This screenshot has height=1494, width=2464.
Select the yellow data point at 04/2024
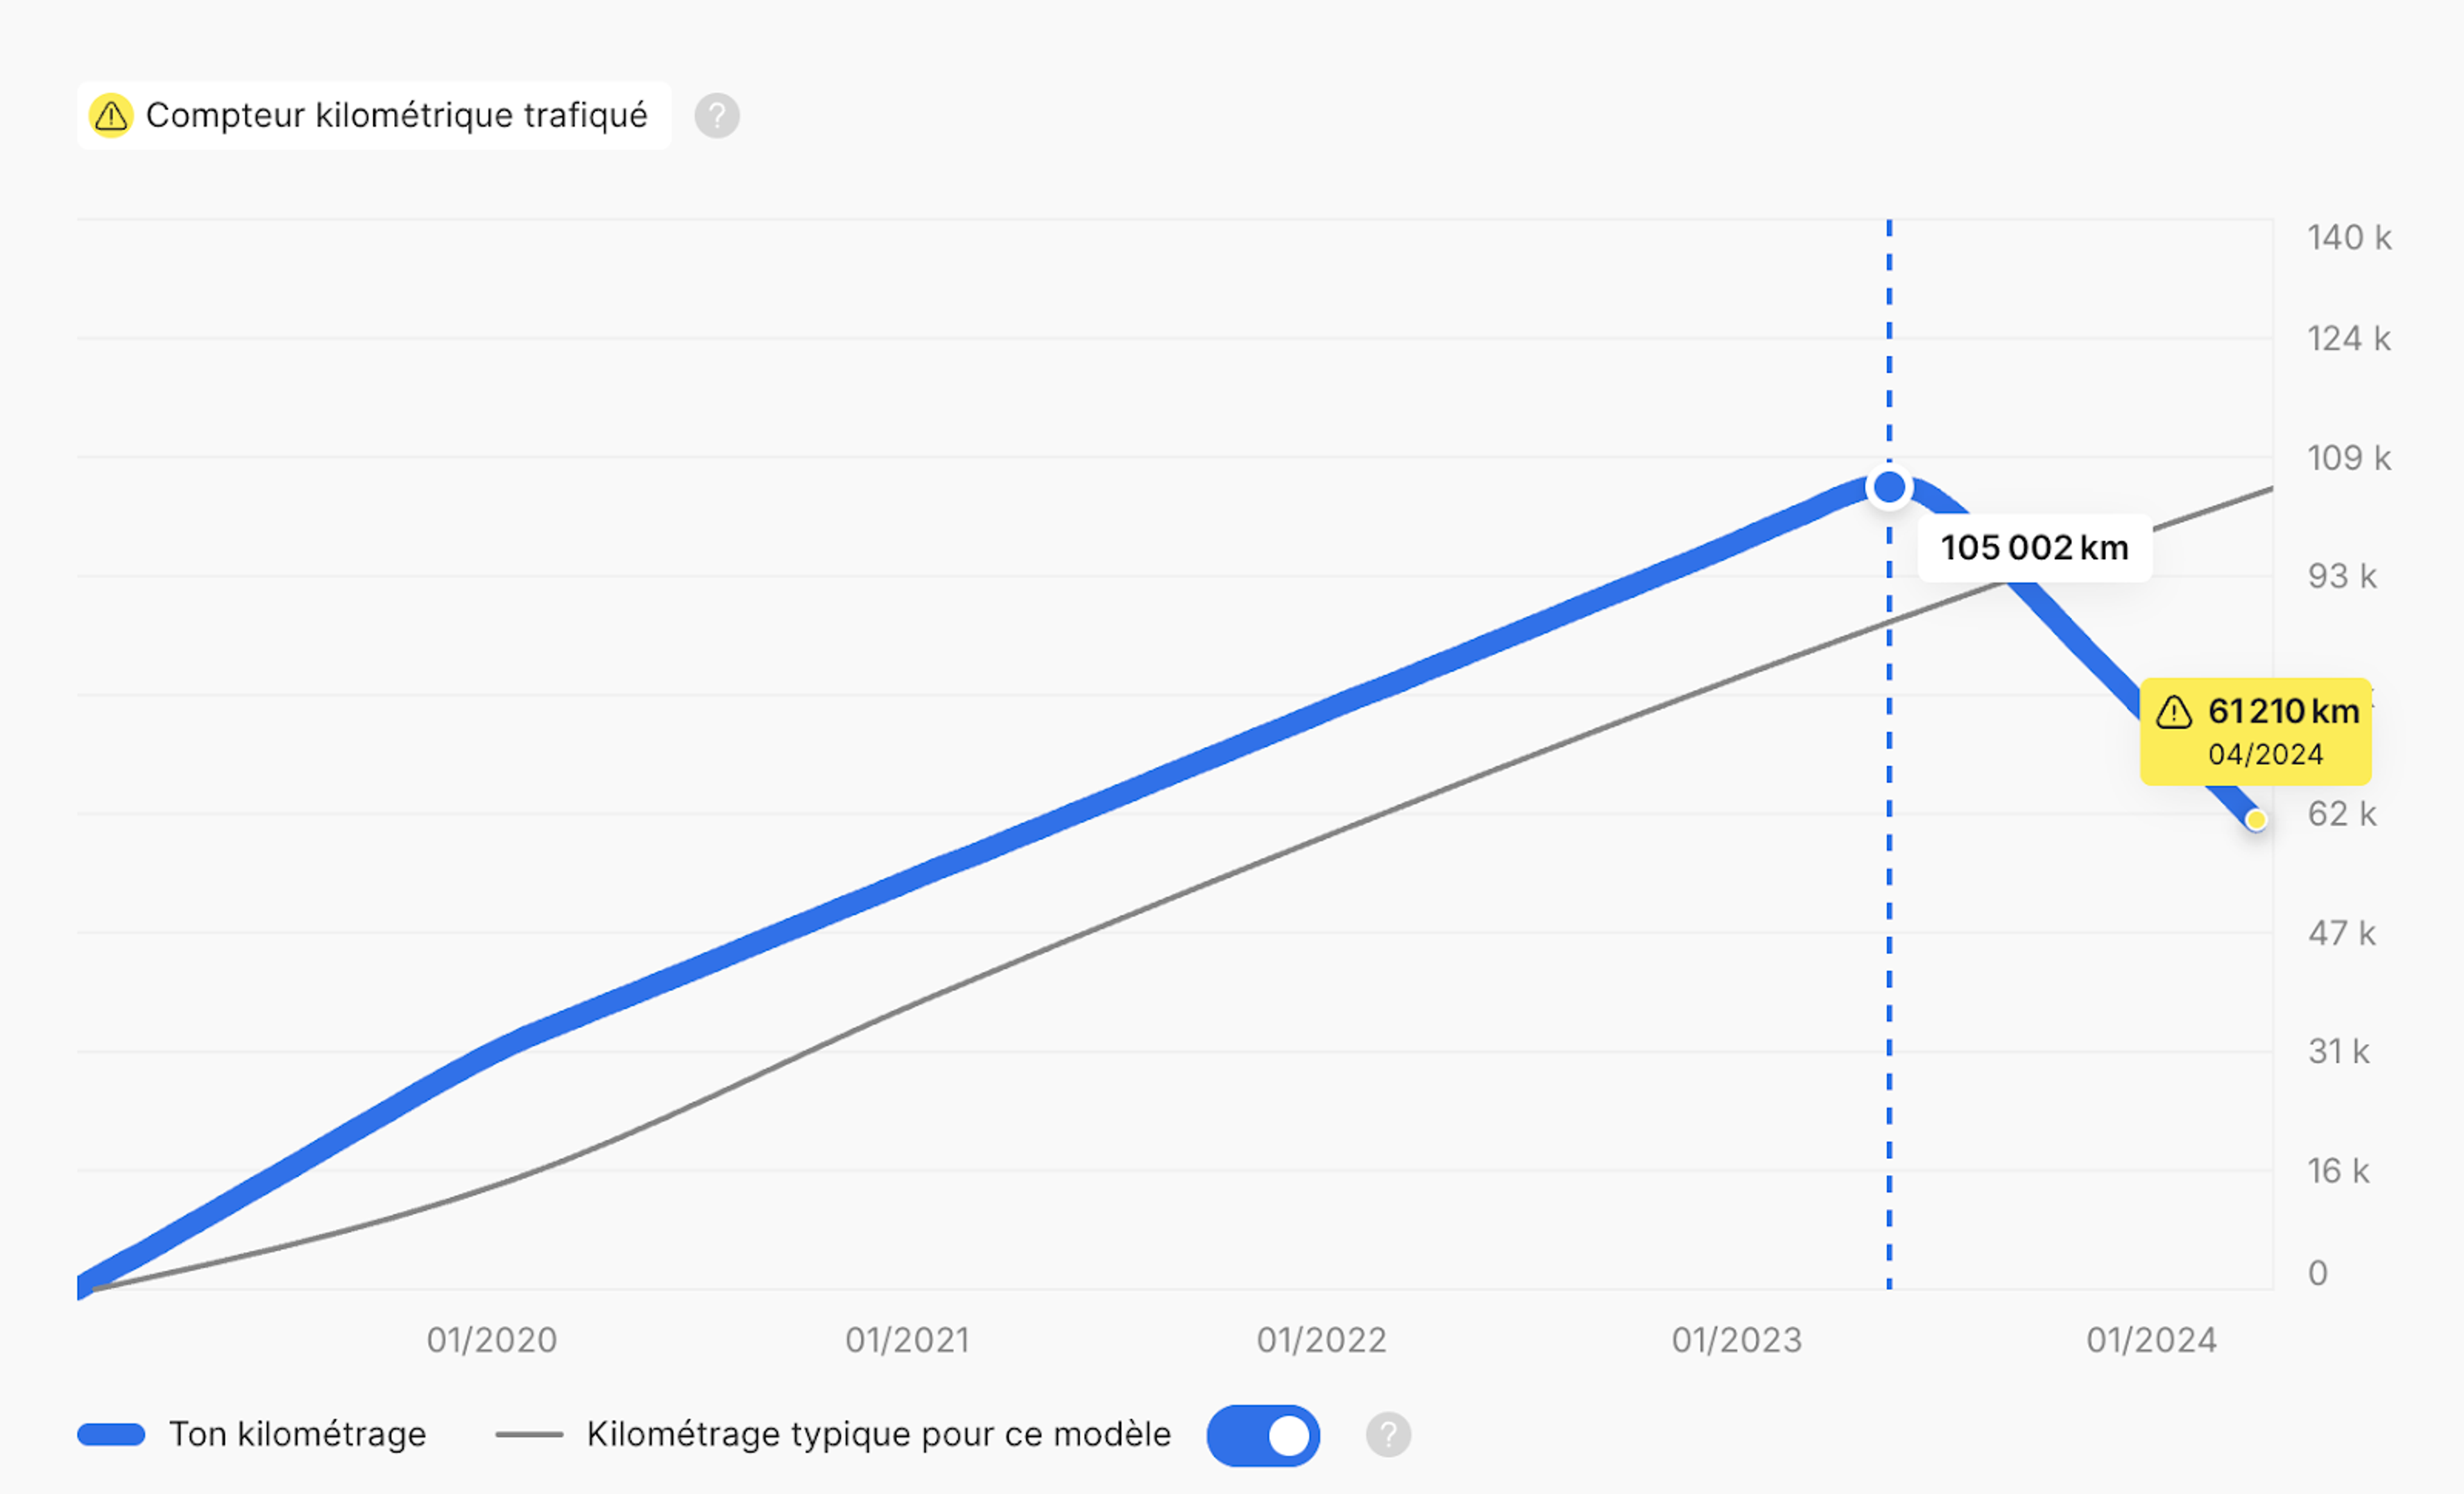[2255, 820]
